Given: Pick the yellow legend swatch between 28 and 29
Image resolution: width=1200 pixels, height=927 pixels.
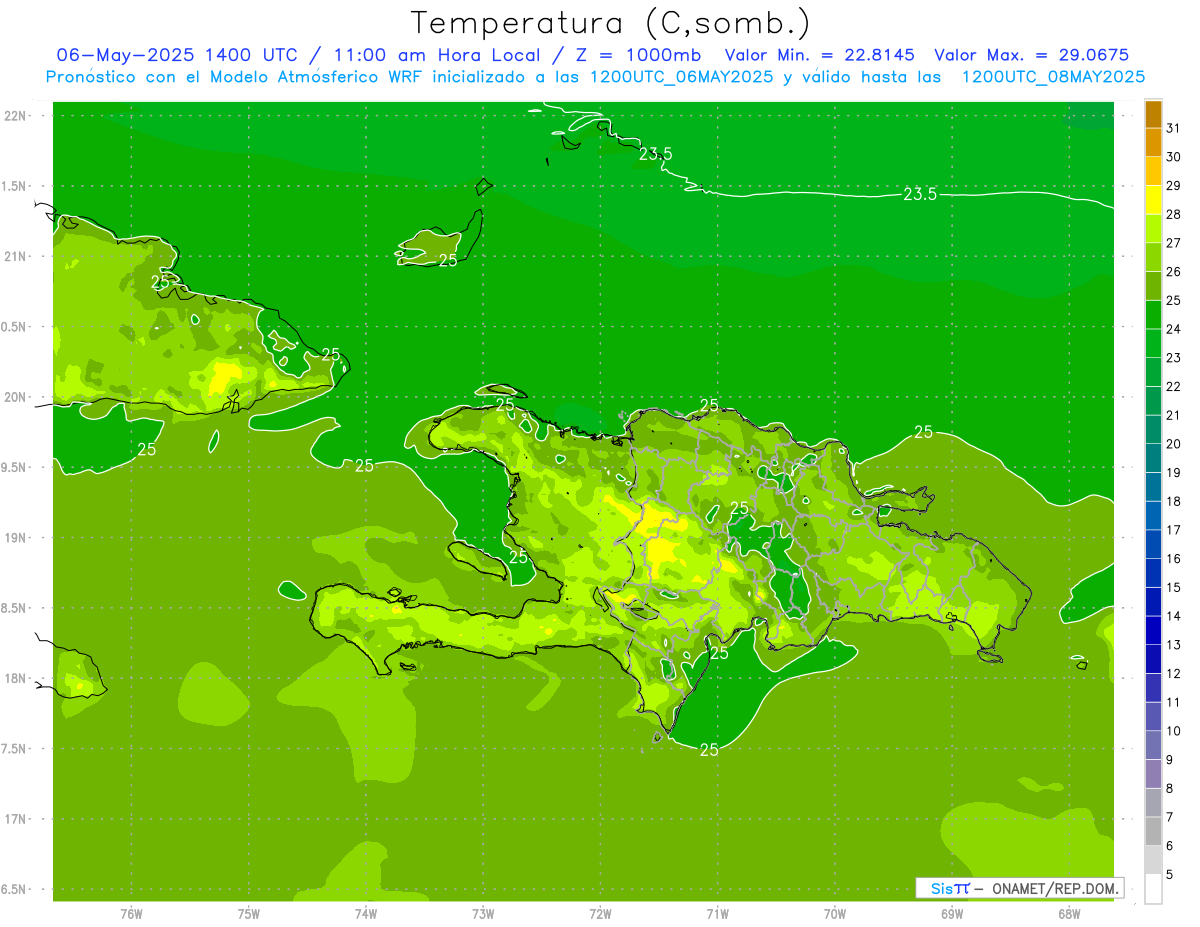Looking at the screenshot, I should coord(1153,200).
